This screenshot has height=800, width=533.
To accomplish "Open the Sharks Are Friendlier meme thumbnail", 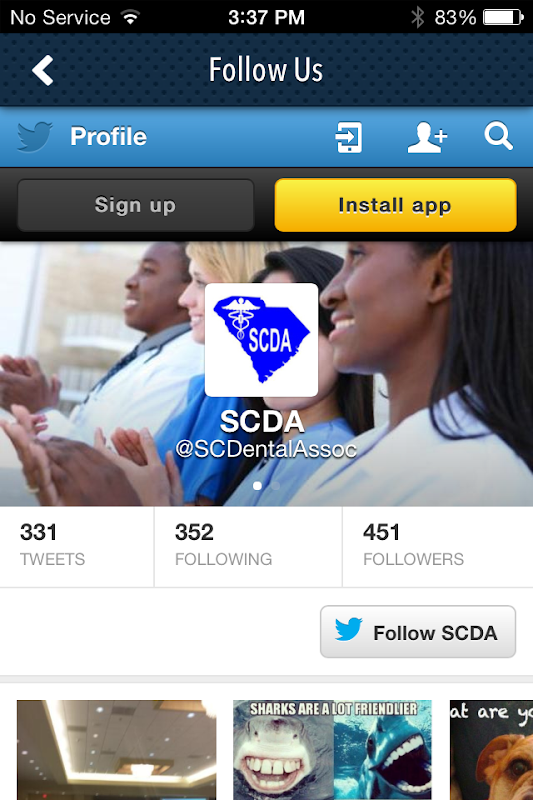I will (333, 749).
